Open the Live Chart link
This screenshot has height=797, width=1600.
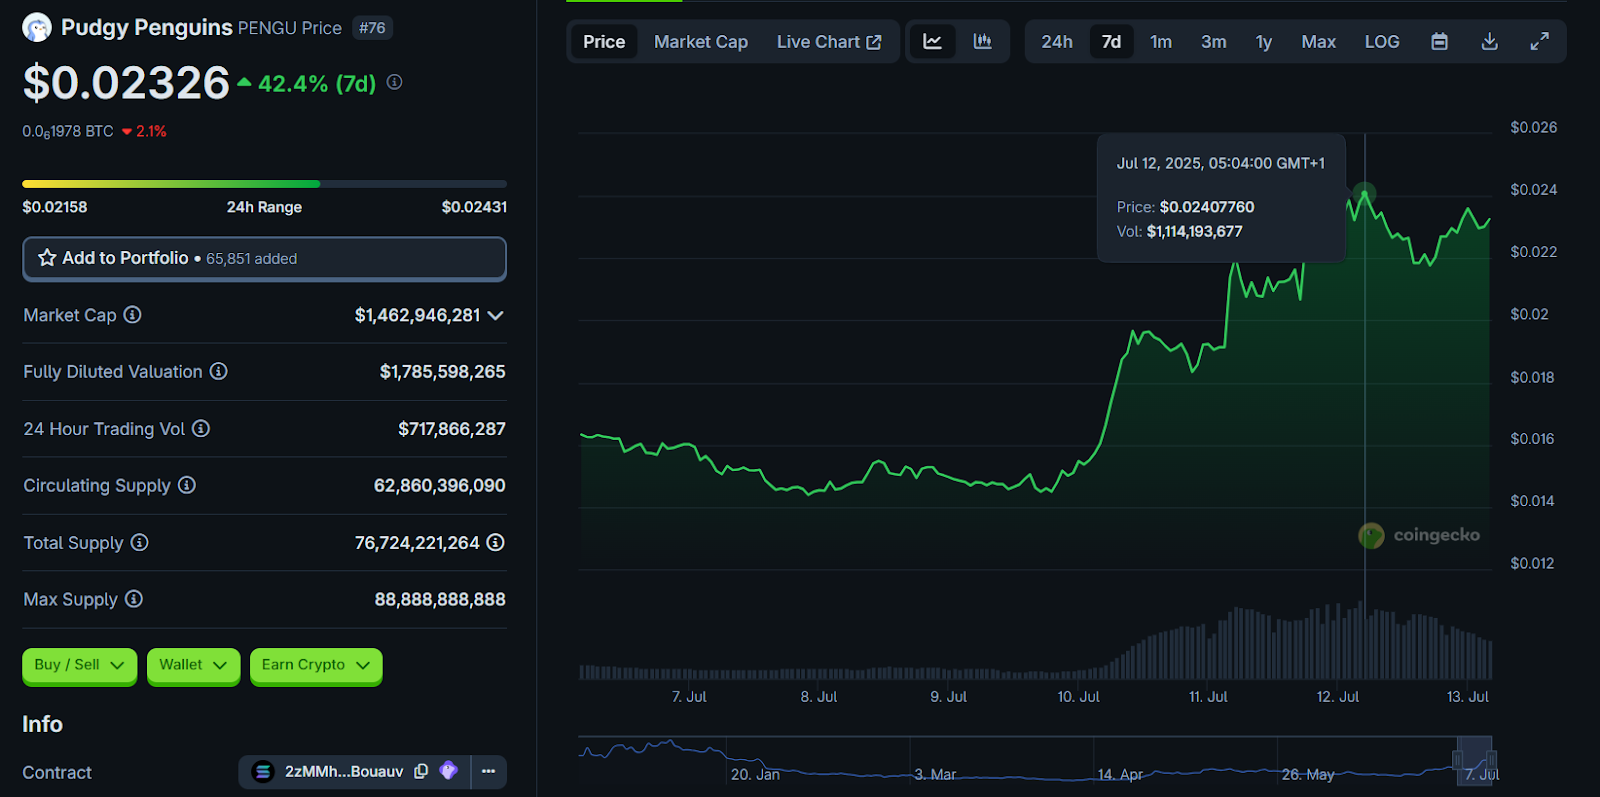point(828,42)
